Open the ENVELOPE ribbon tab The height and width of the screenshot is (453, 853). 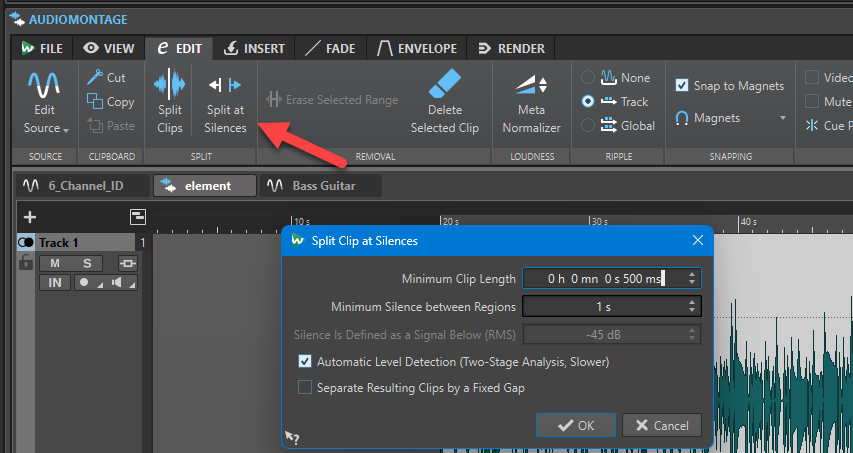click(x=417, y=48)
